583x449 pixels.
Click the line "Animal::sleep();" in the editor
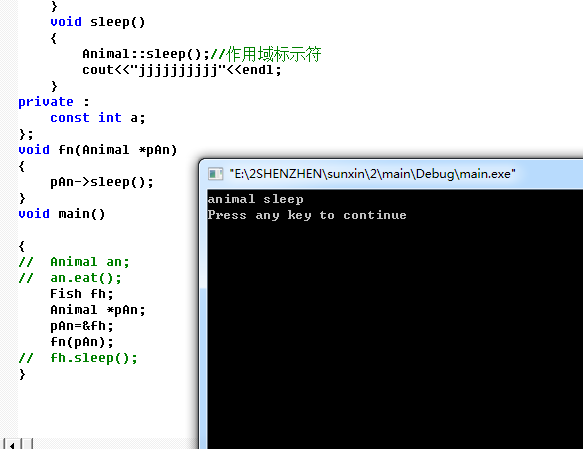tap(146, 54)
